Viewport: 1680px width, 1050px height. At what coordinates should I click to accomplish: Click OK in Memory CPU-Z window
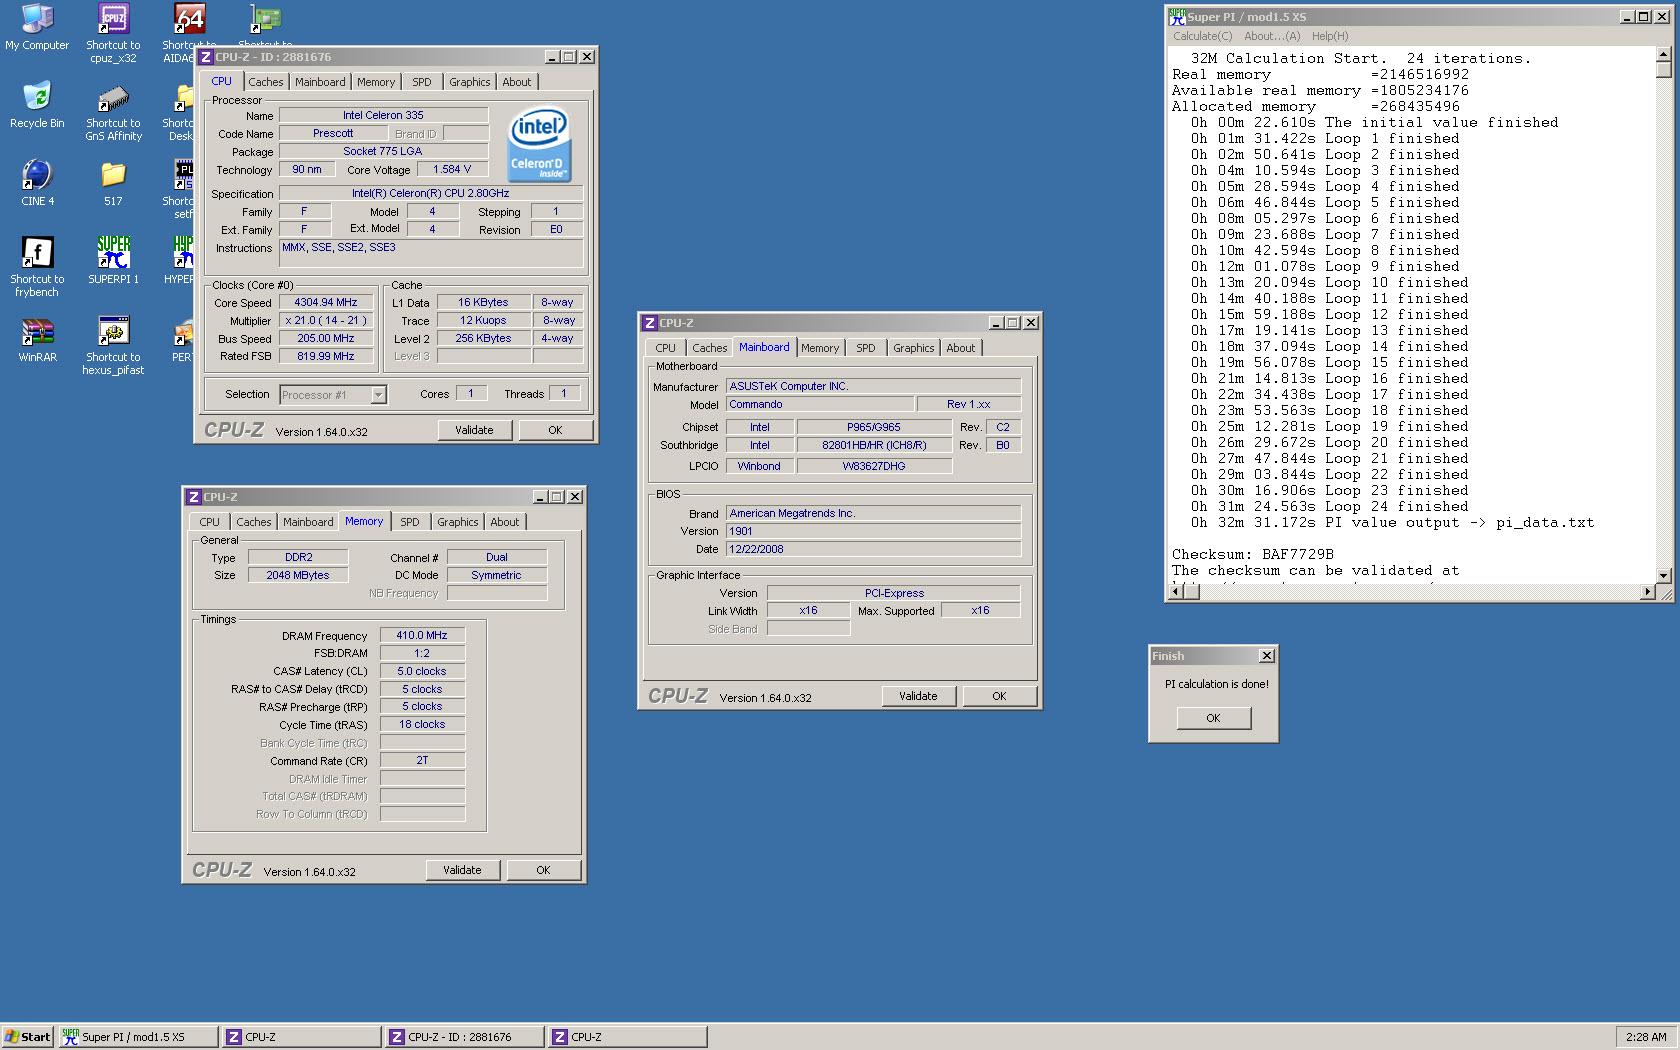point(543,870)
